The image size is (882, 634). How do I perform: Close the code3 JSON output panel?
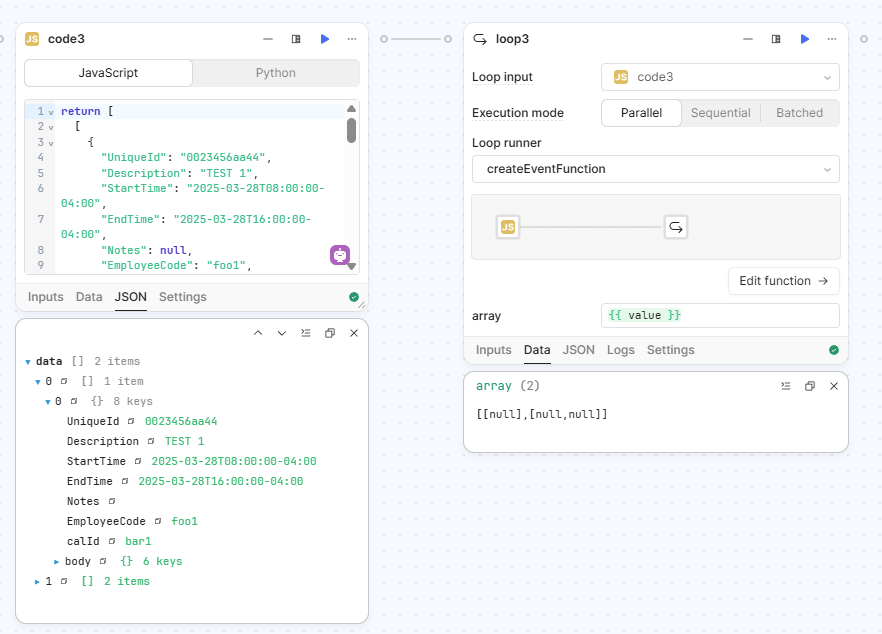click(354, 333)
